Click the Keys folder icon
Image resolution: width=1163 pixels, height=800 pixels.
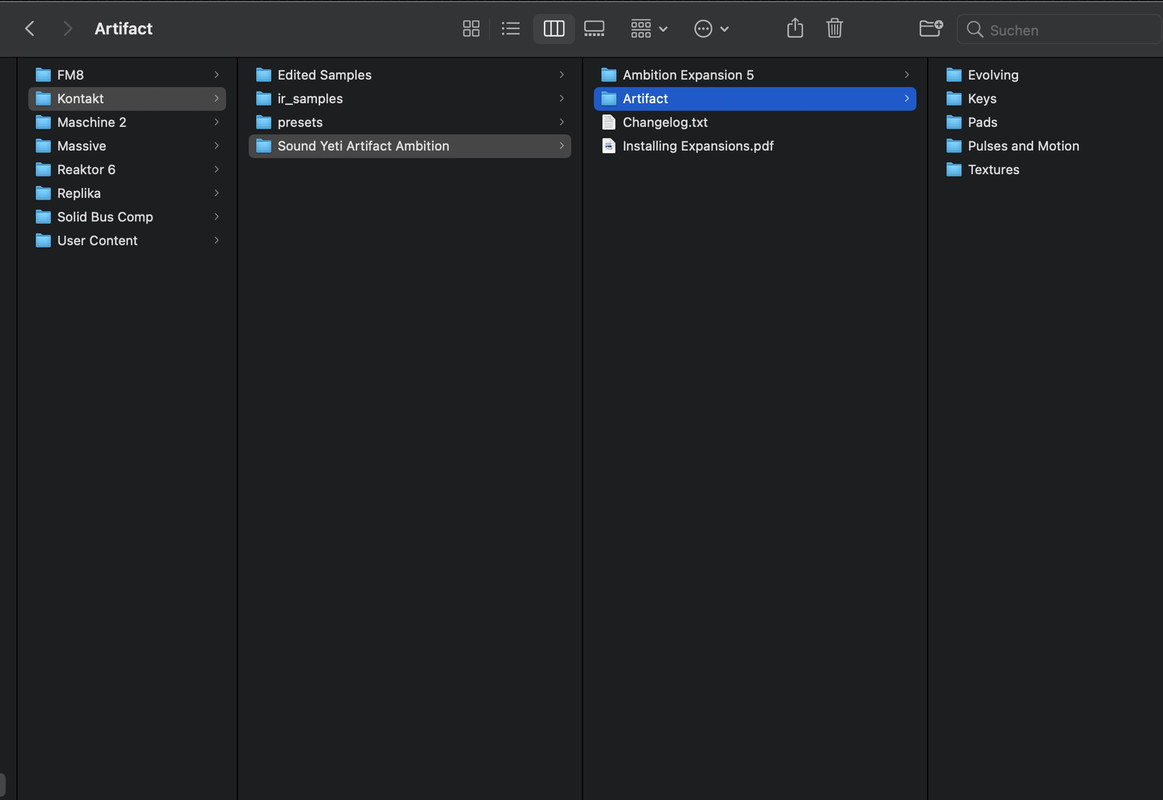(954, 99)
